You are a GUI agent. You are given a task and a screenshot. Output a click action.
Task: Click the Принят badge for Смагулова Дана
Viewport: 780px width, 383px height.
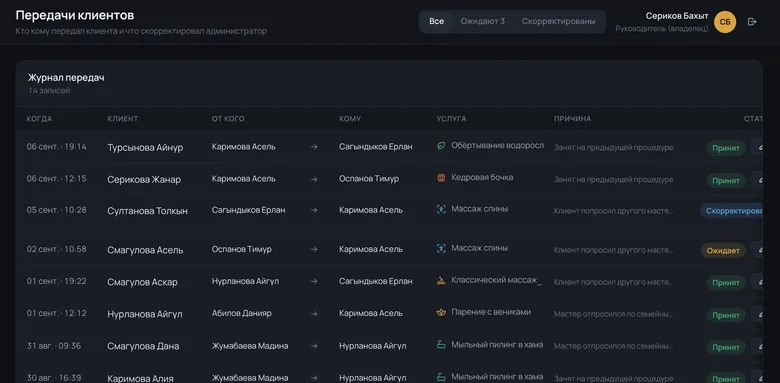(726, 347)
